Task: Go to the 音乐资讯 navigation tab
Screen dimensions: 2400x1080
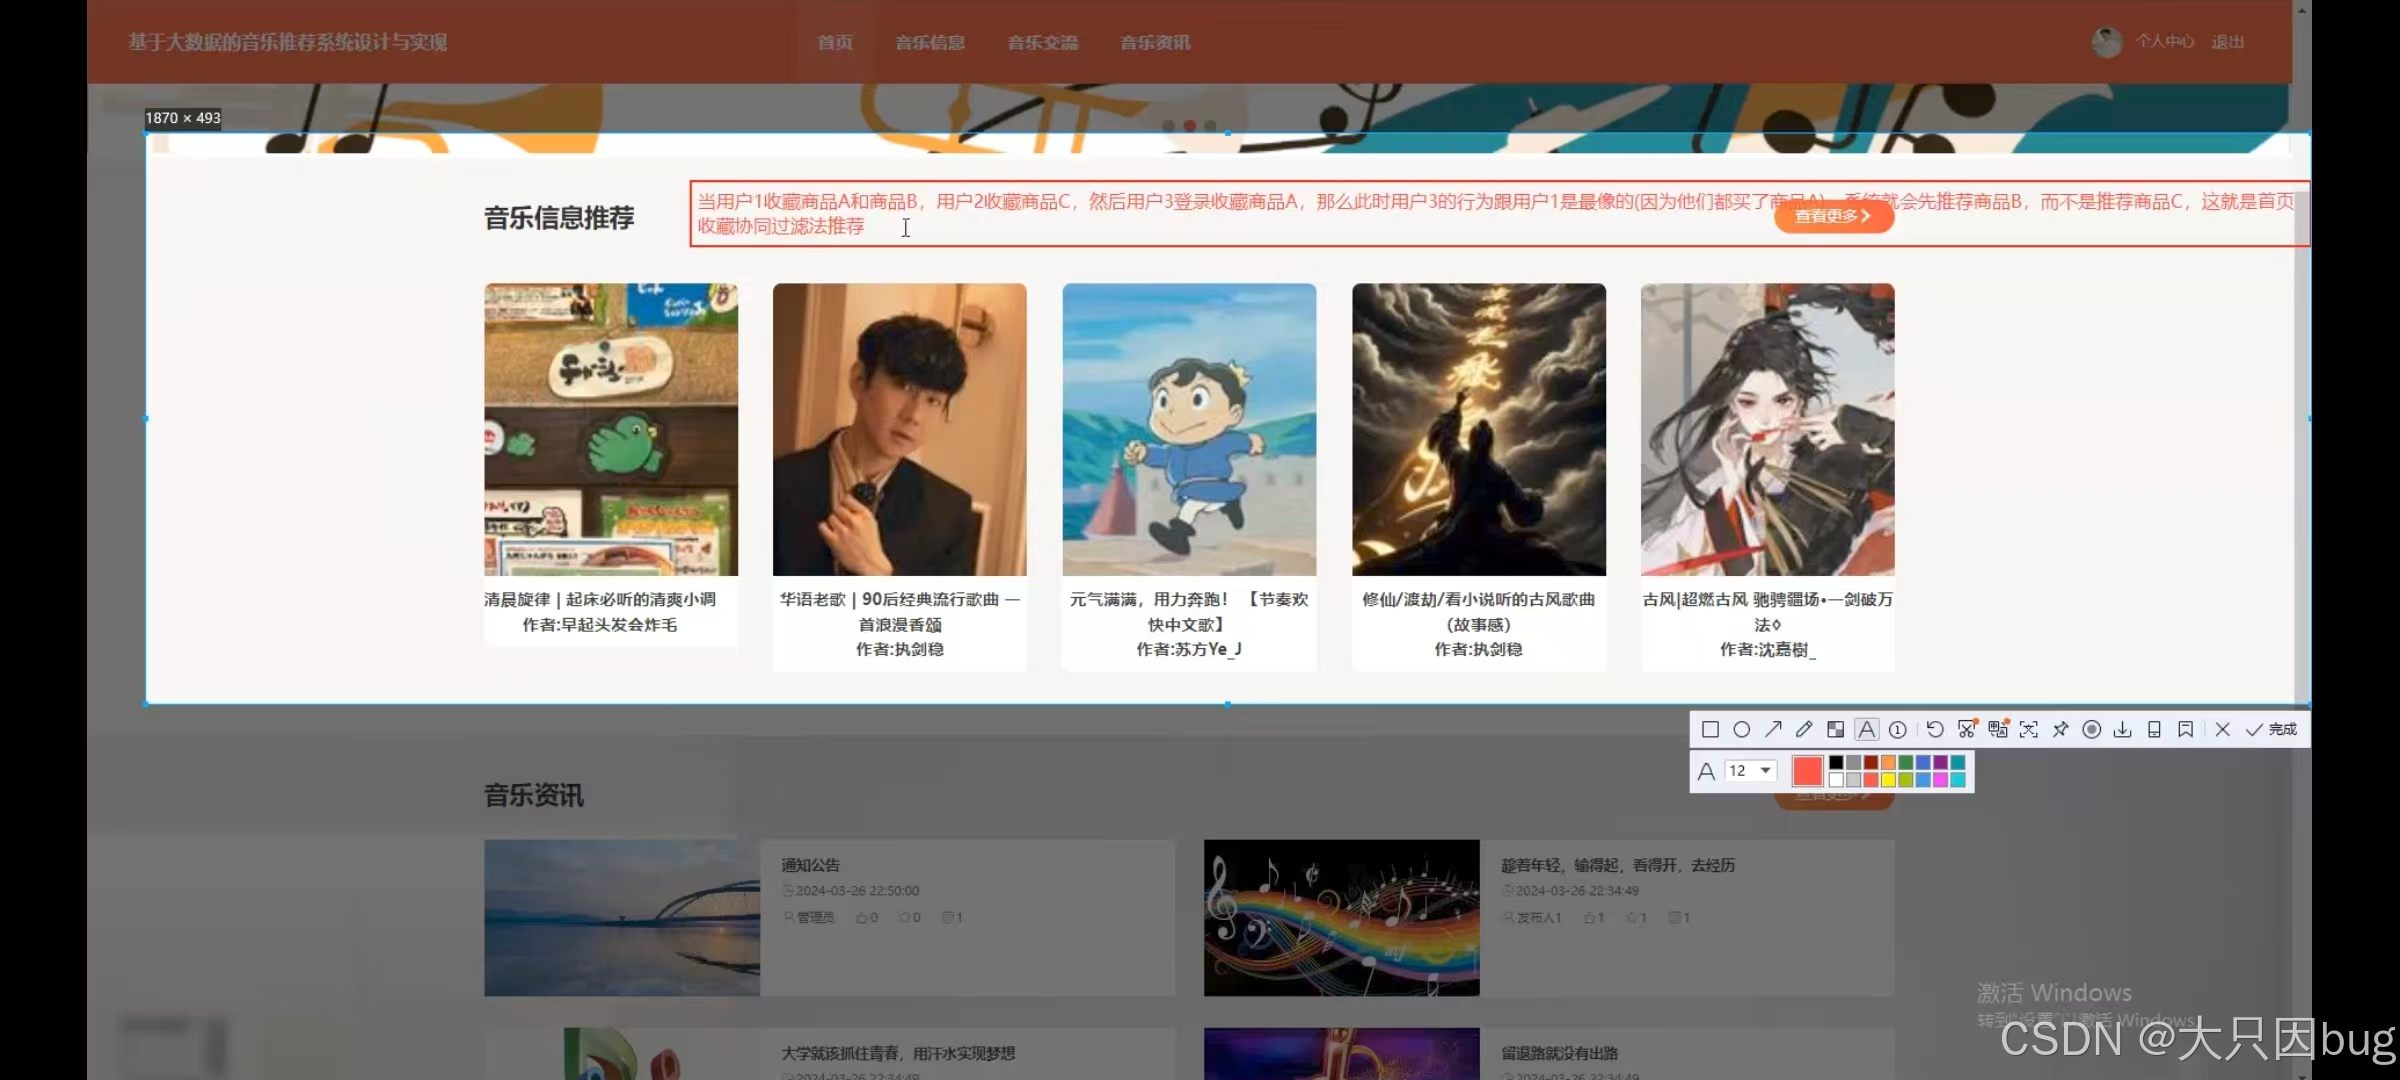Action: coord(1155,42)
